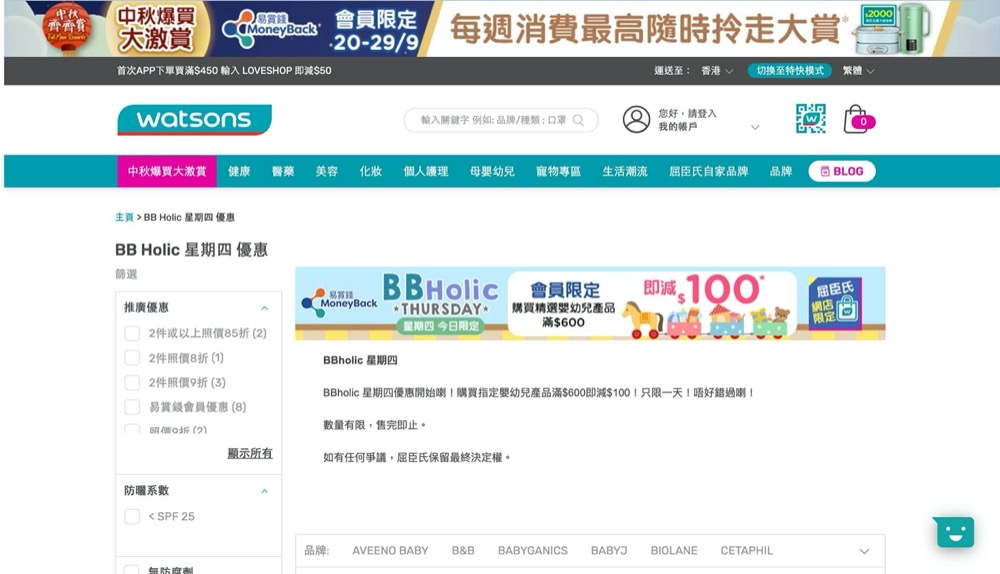Check the 2件照價9折 (3) filter

pyautogui.click(x=132, y=383)
